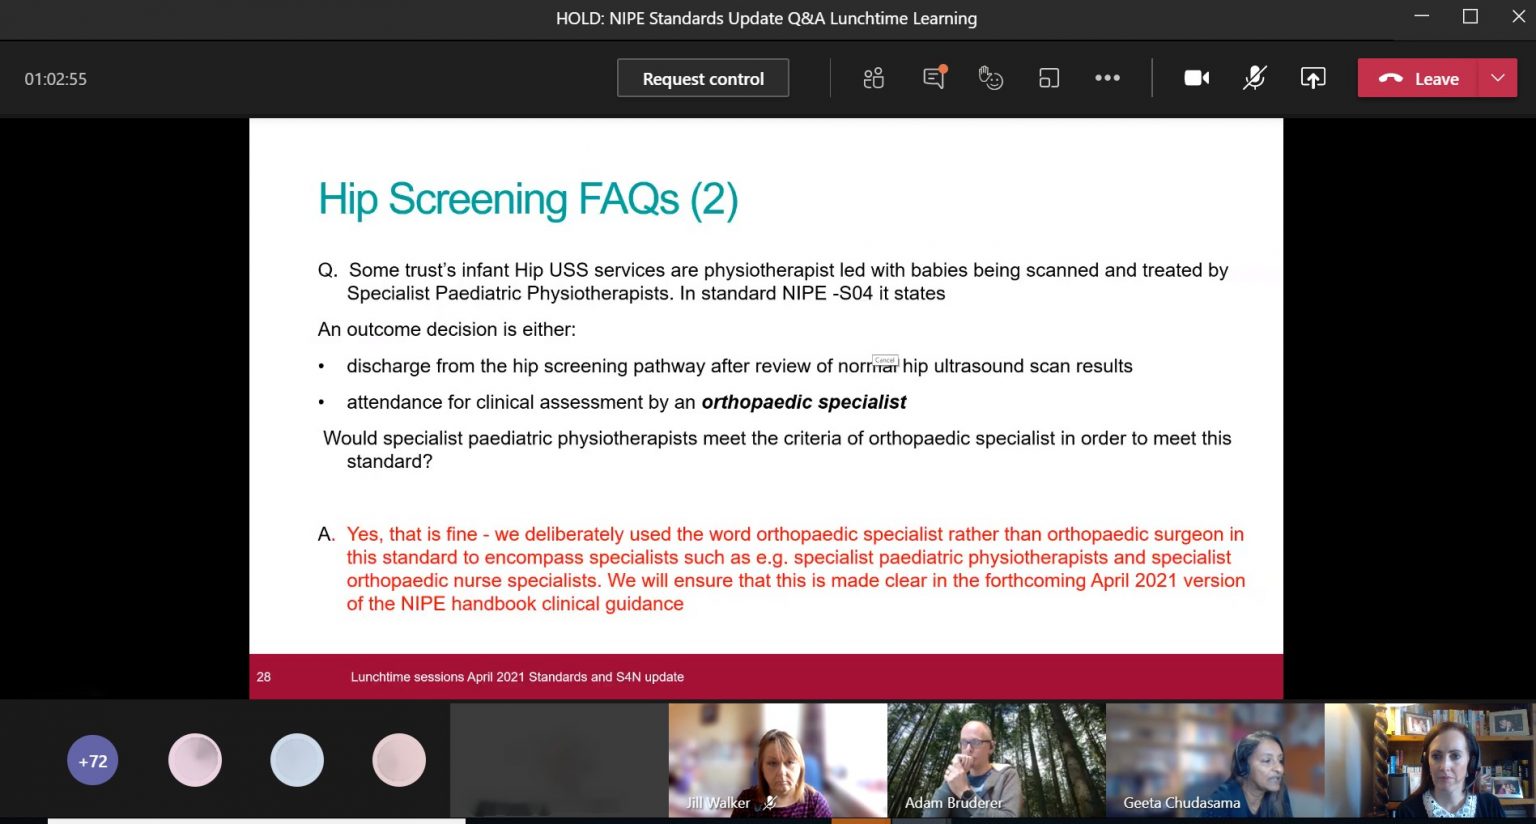This screenshot has width=1536, height=824.
Task: Open the +72 hidden participants overflow
Action: (x=92, y=760)
